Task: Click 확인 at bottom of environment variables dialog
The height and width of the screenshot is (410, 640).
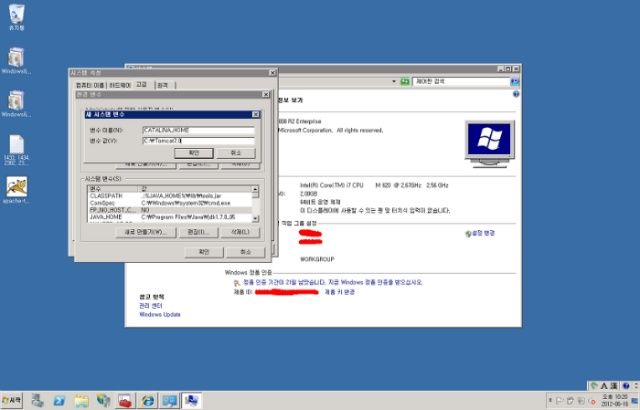Action: 204,252
